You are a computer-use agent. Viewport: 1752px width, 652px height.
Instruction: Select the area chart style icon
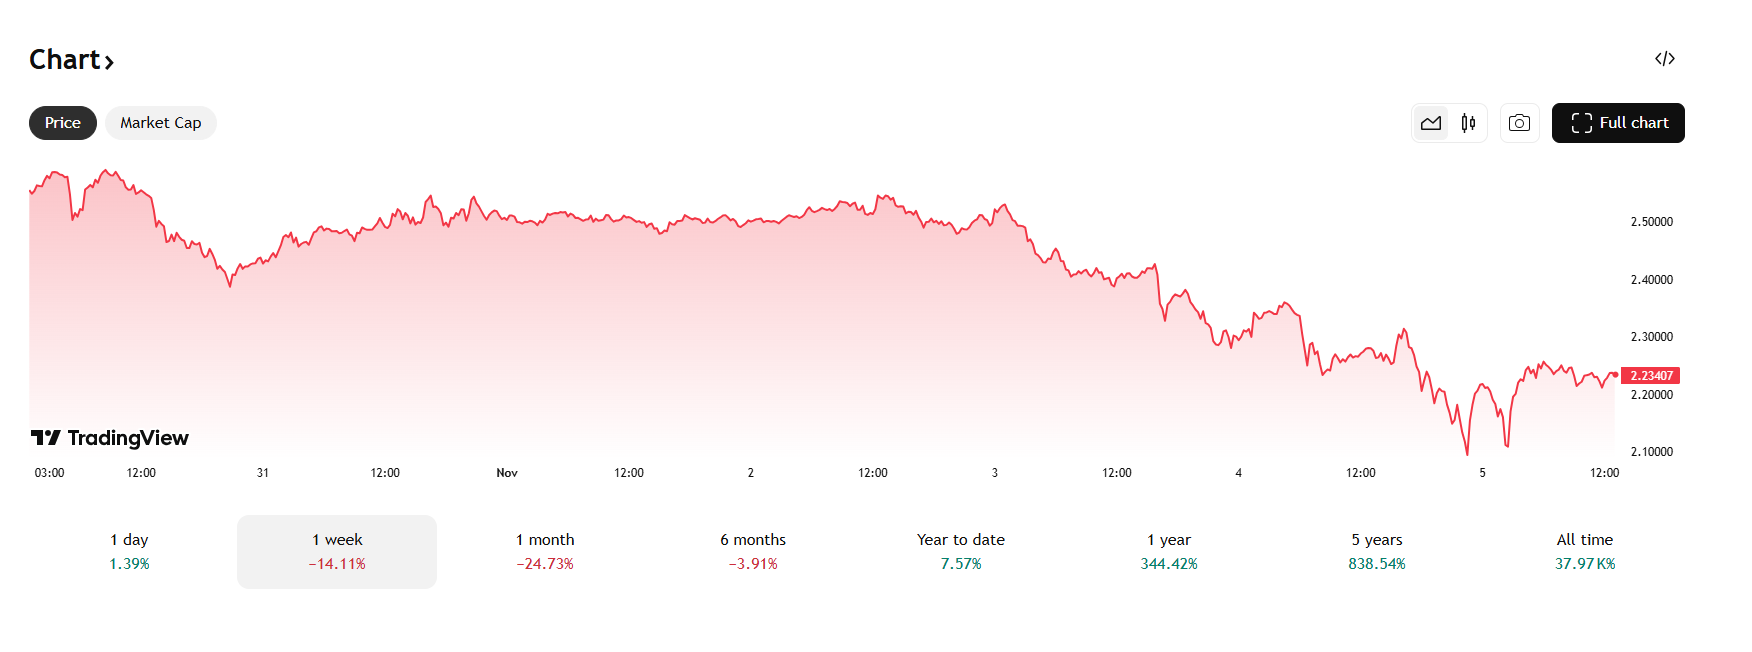coord(1431,122)
